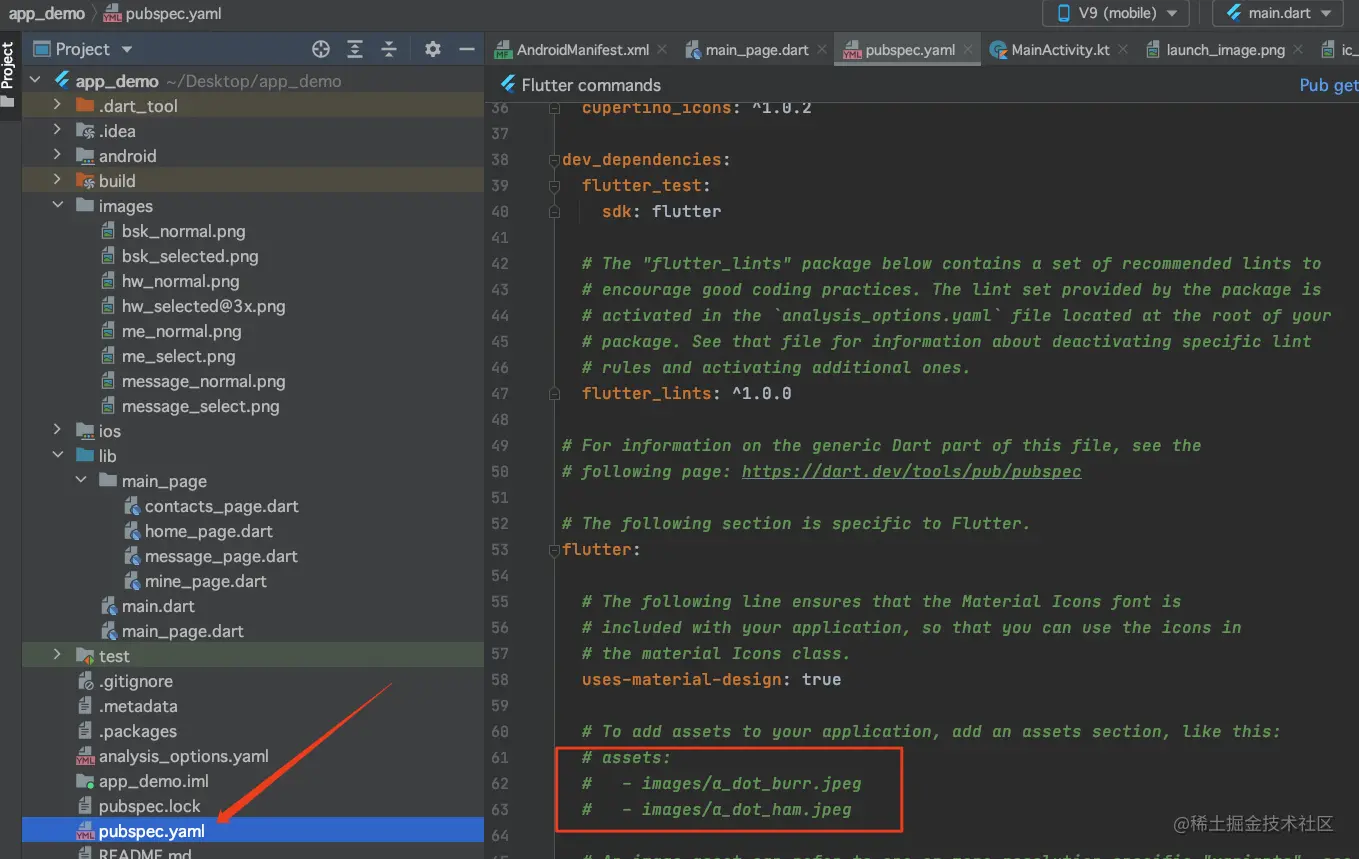Click the collapse all icon in Project toolbar
The image size is (1359, 859).
(x=389, y=49)
